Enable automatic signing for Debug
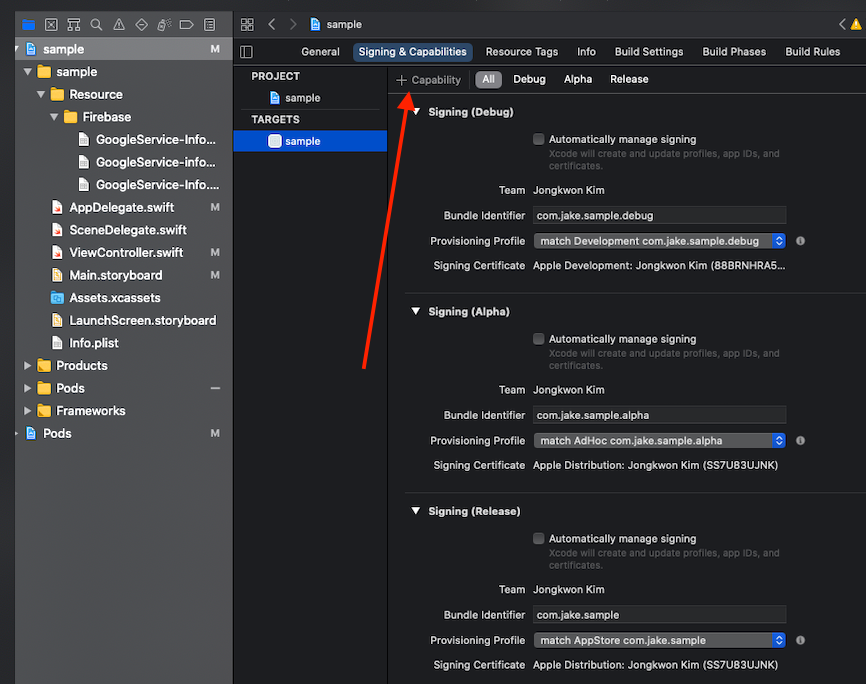Viewport: 866px width, 684px height. pyautogui.click(x=538, y=139)
